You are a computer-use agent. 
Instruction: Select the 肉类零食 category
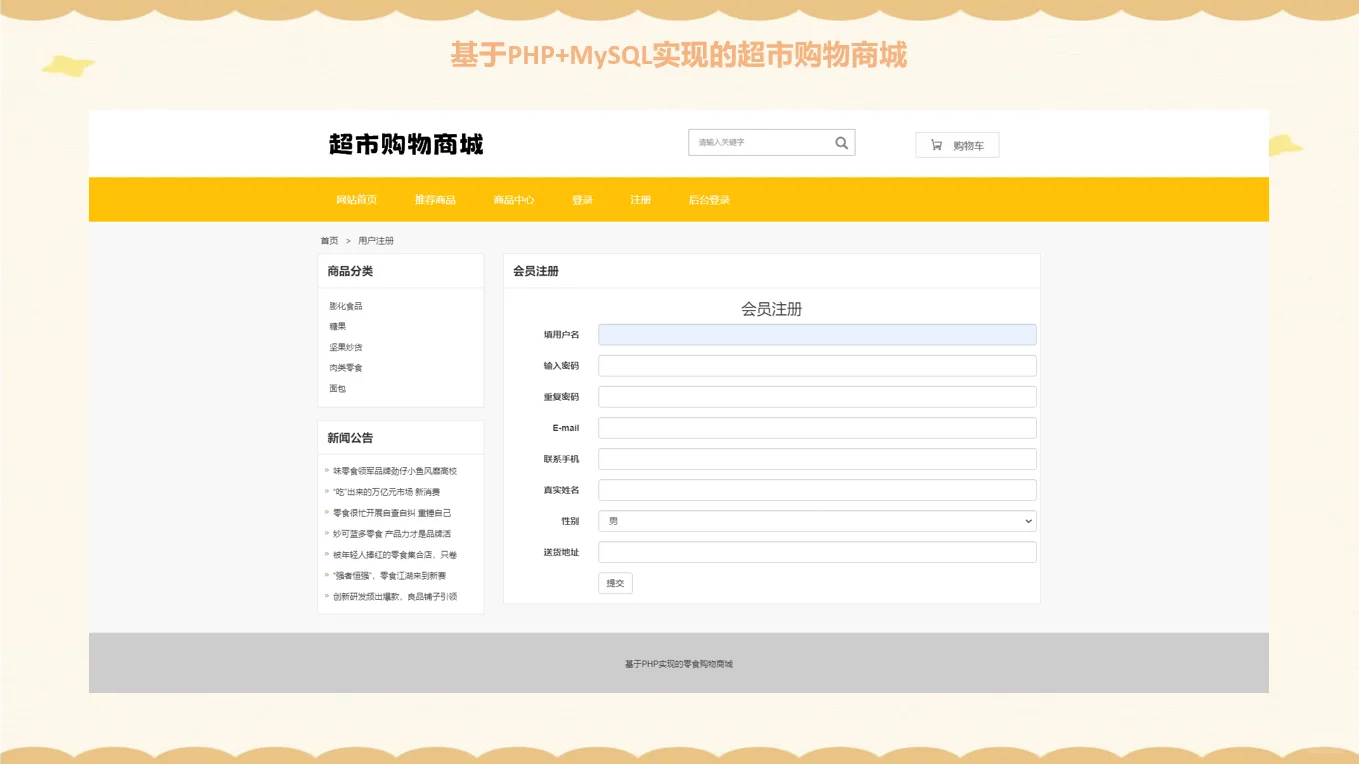point(344,367)
